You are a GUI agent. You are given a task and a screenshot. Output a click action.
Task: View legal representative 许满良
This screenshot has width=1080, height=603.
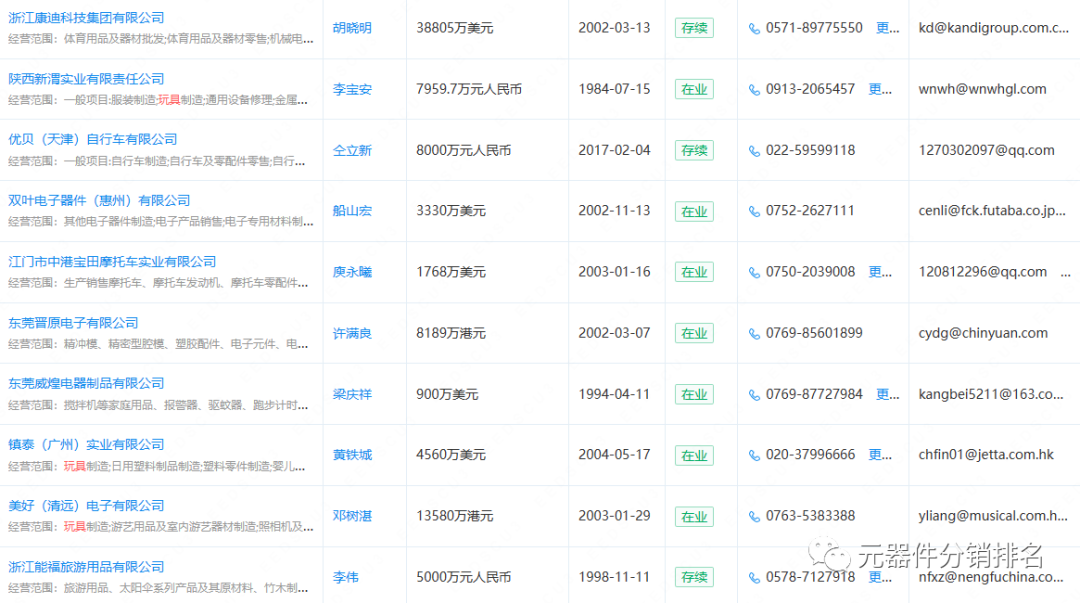(x=352, y=334)
